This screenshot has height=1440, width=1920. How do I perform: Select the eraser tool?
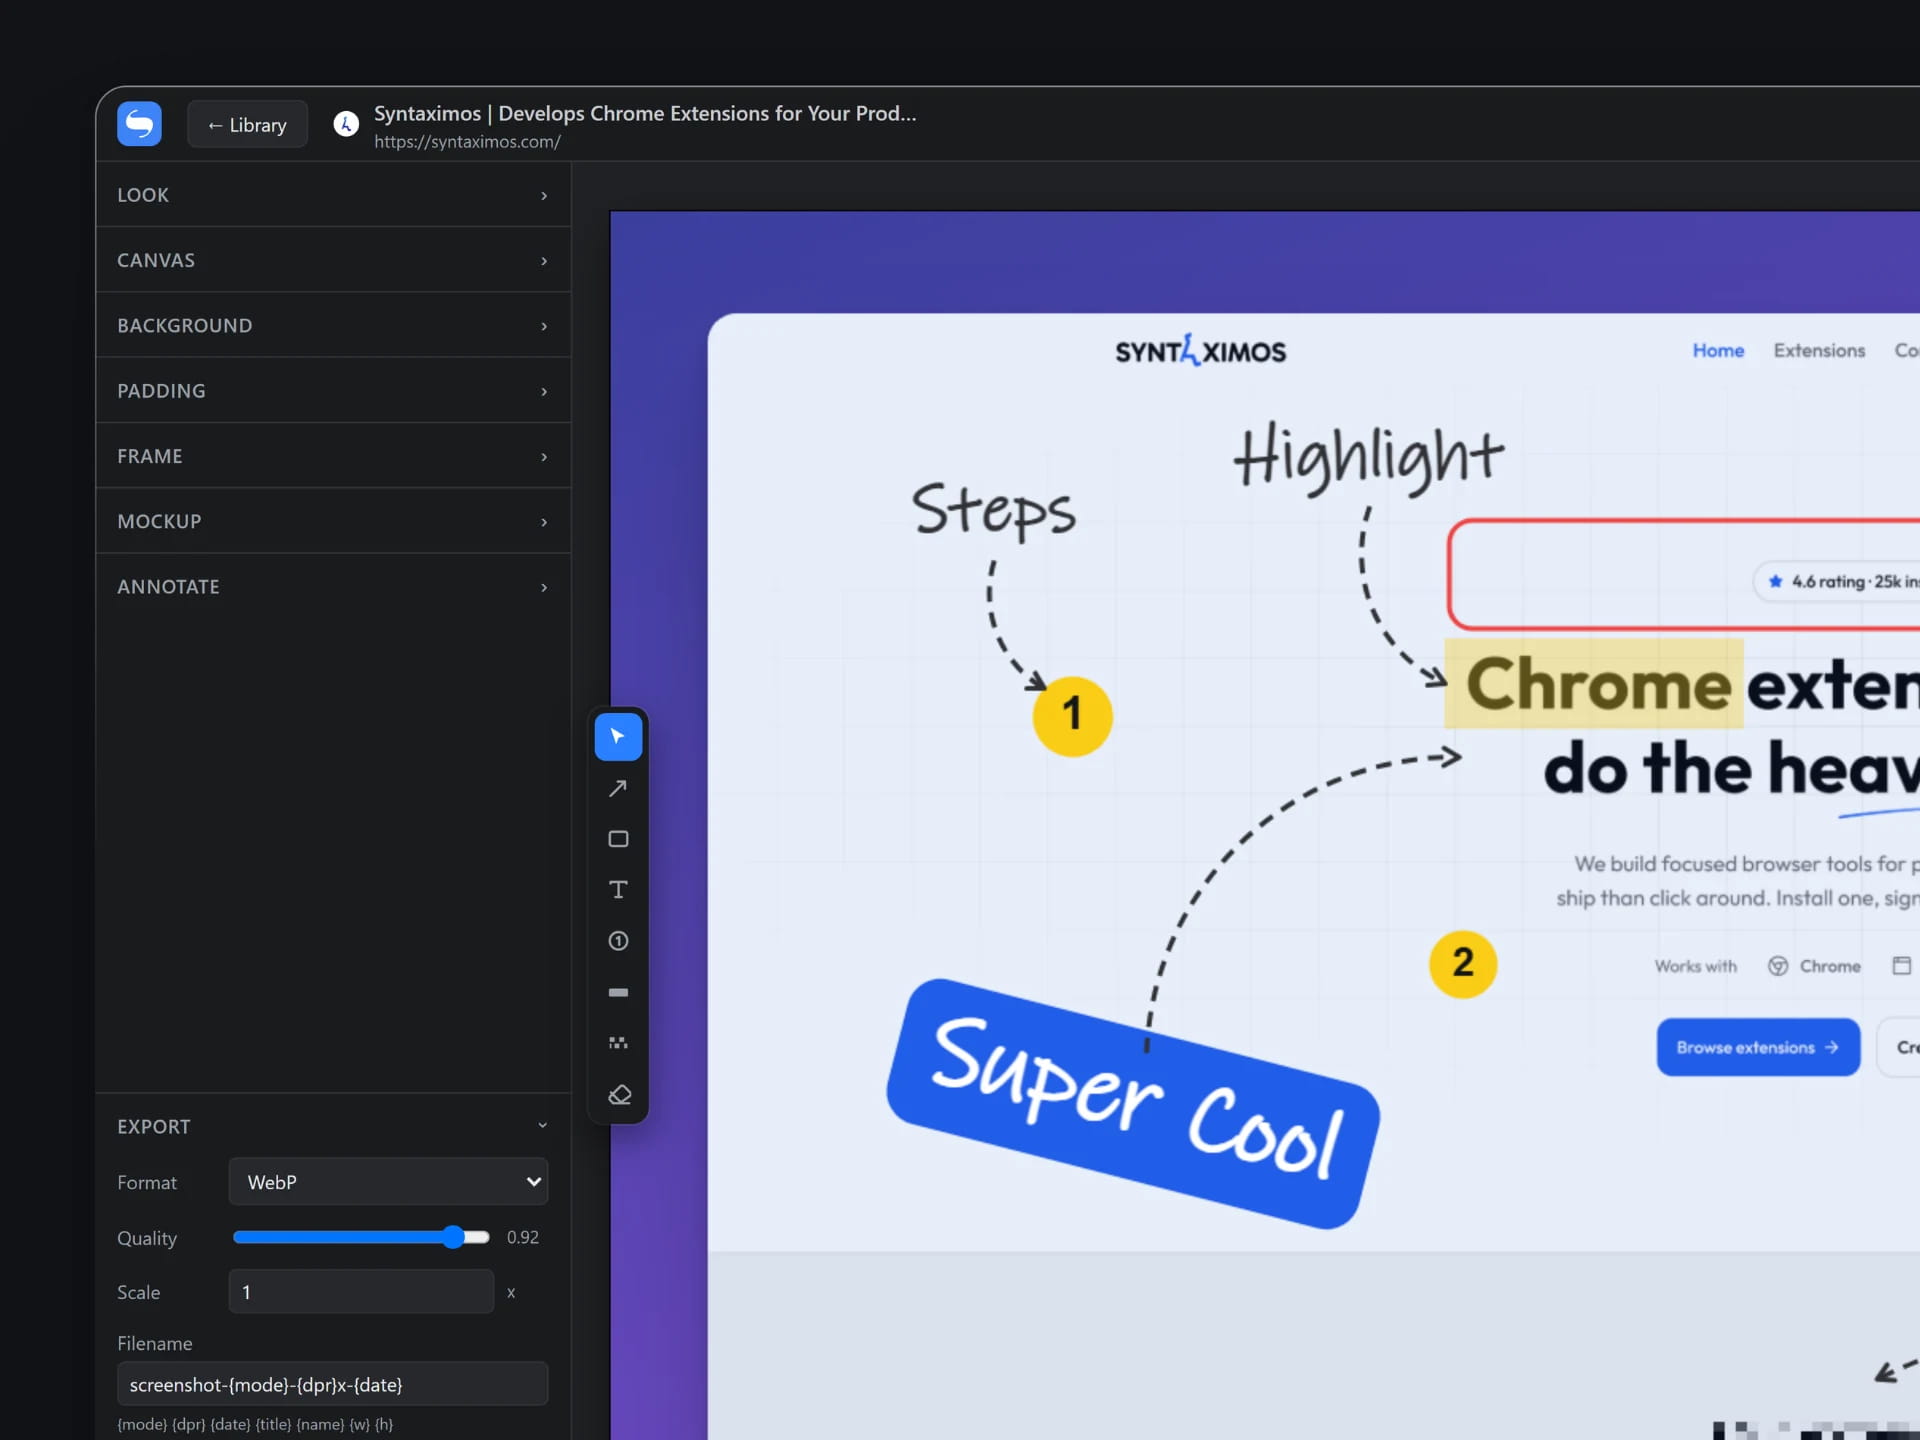coord(618,1095)
